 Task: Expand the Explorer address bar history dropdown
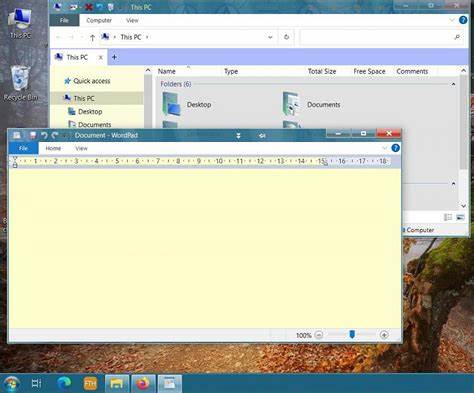(x=270, y=37)
